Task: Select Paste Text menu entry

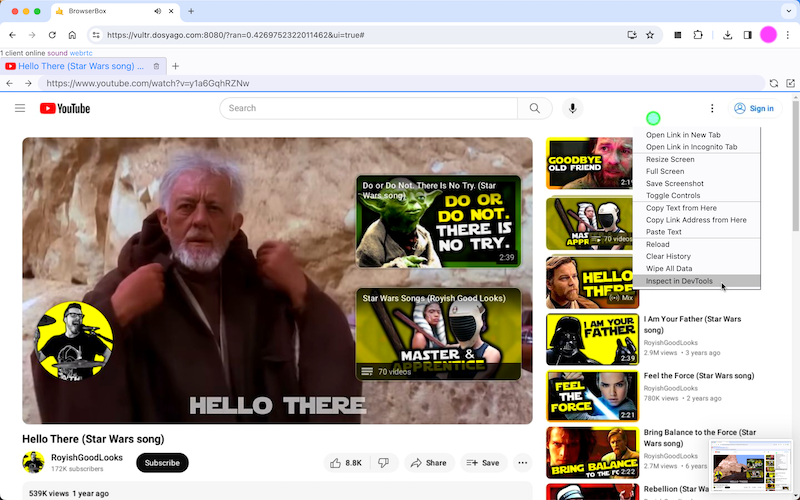Action: click(x=664, y=232)
